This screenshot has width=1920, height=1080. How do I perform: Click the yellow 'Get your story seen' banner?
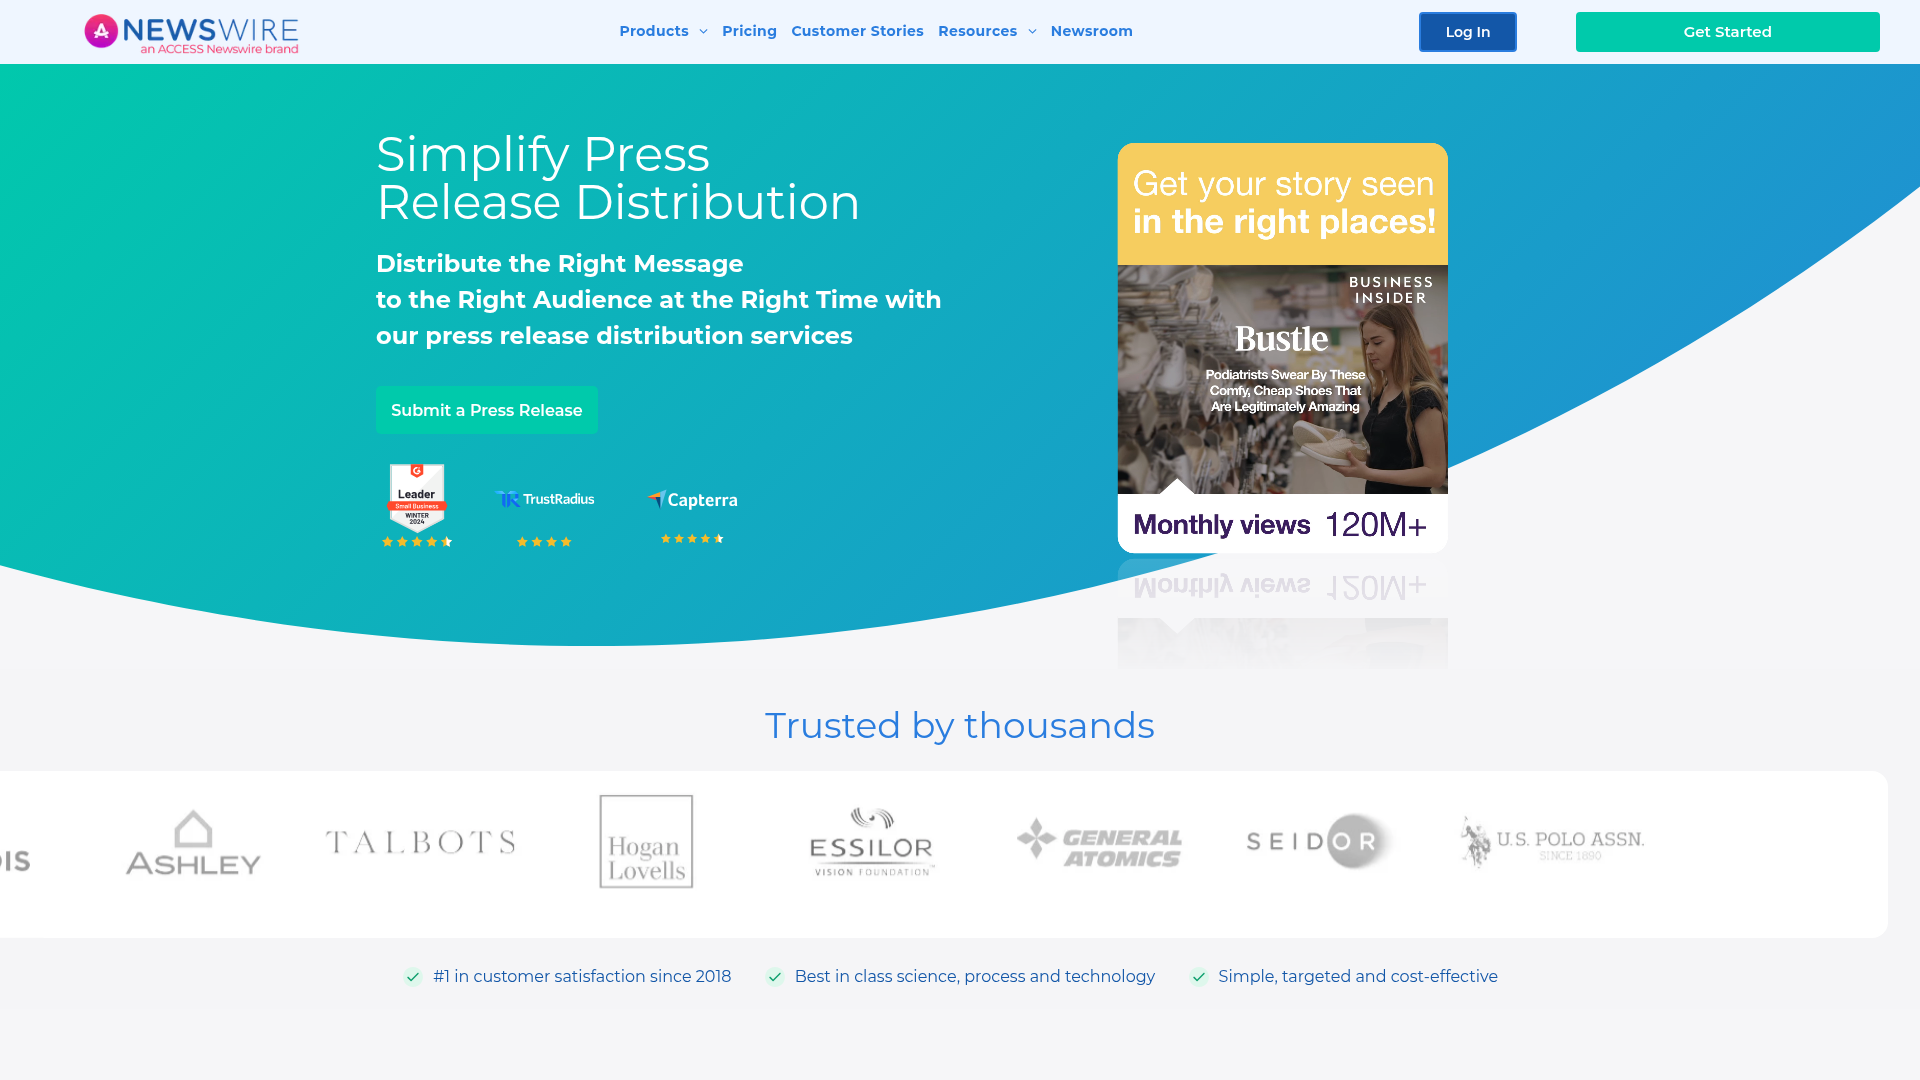(1282, 204)
